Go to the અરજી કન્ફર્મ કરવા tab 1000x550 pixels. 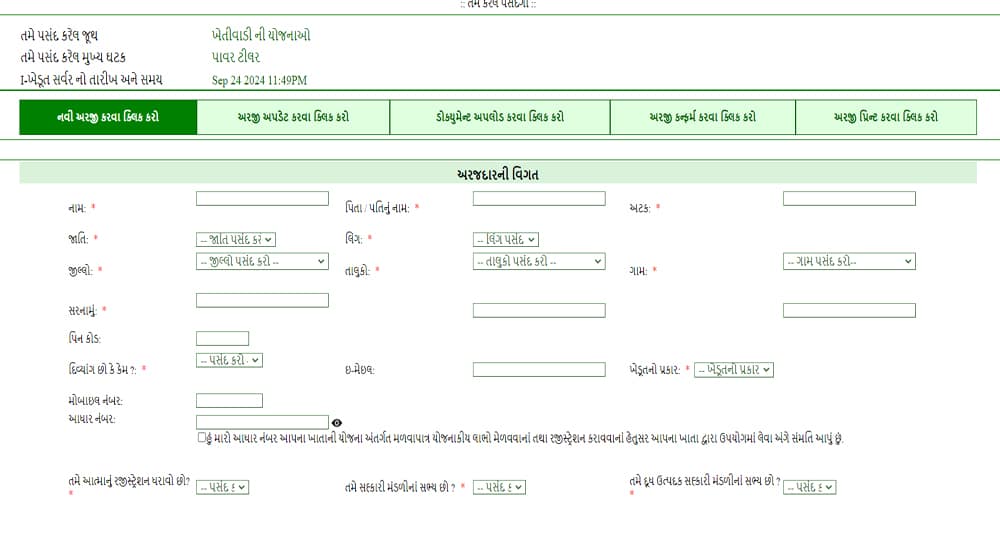click(702, 117)
